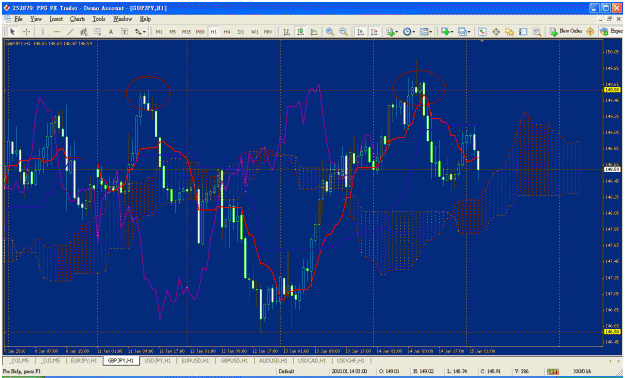
Task: Set timeframe to W1
Action: [254, 32]
